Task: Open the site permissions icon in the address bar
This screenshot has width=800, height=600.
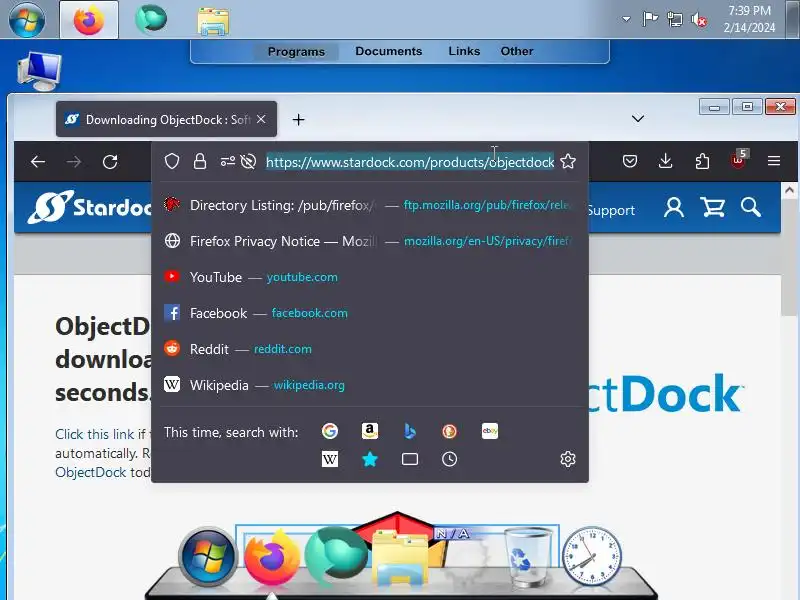Action: pos(228,162)
